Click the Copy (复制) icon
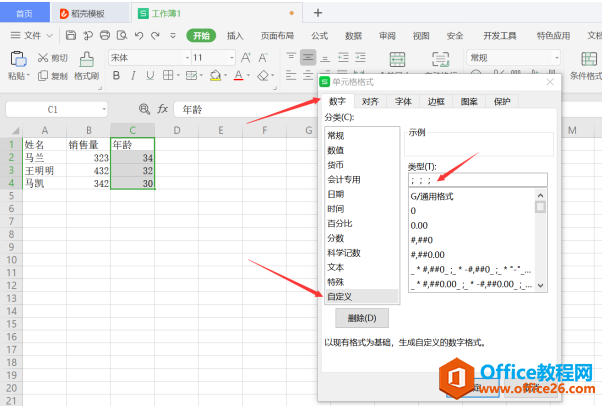 click(44, 76)
